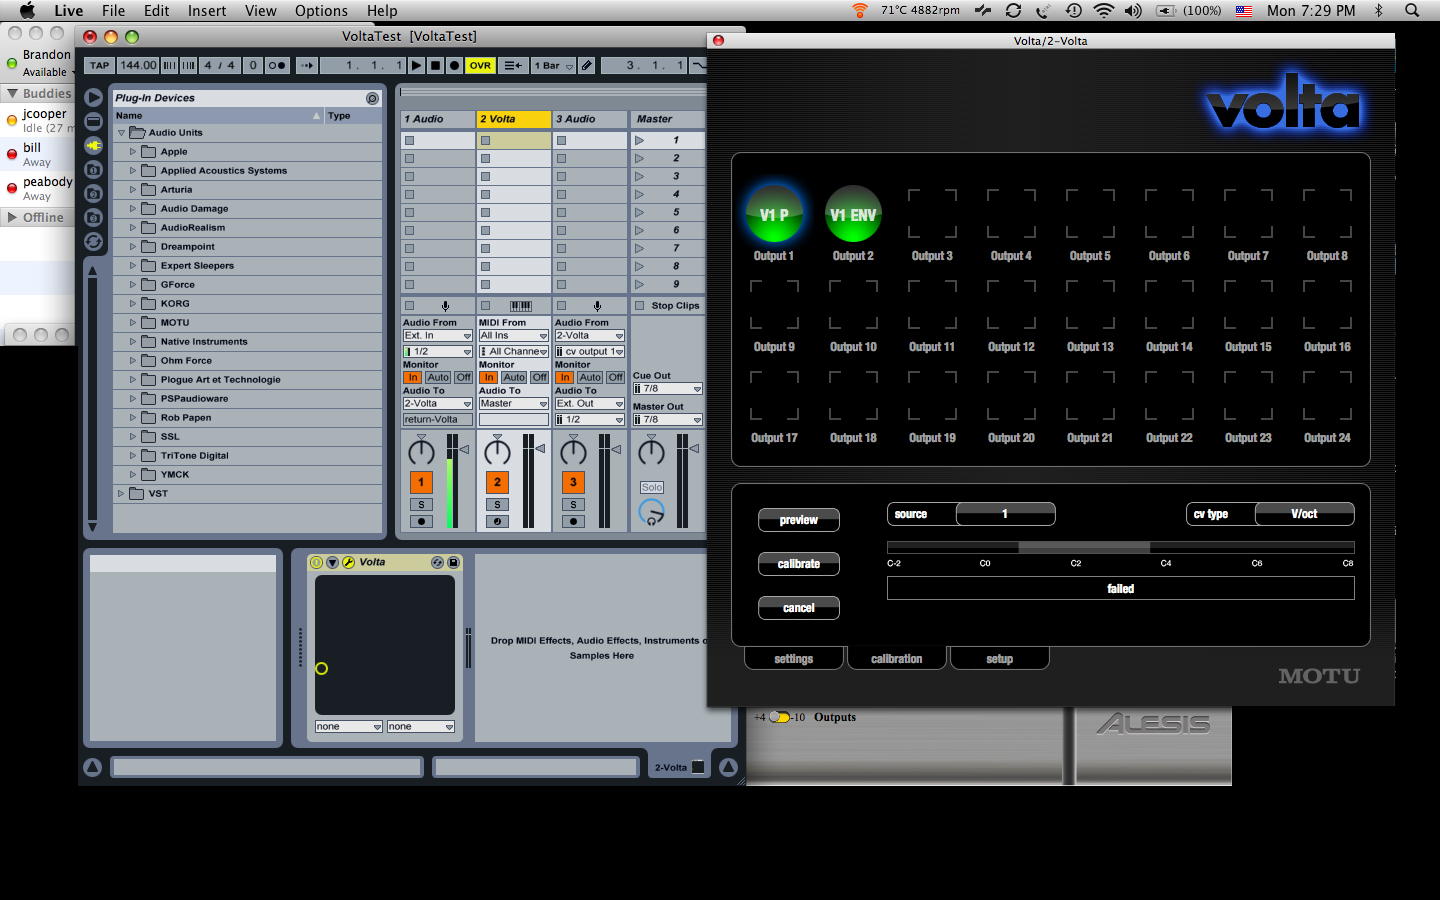The height and width of the screenshot is (900, 1440).
Task: Expand the Native Instruments folder
Action: [x=133, y=341]
